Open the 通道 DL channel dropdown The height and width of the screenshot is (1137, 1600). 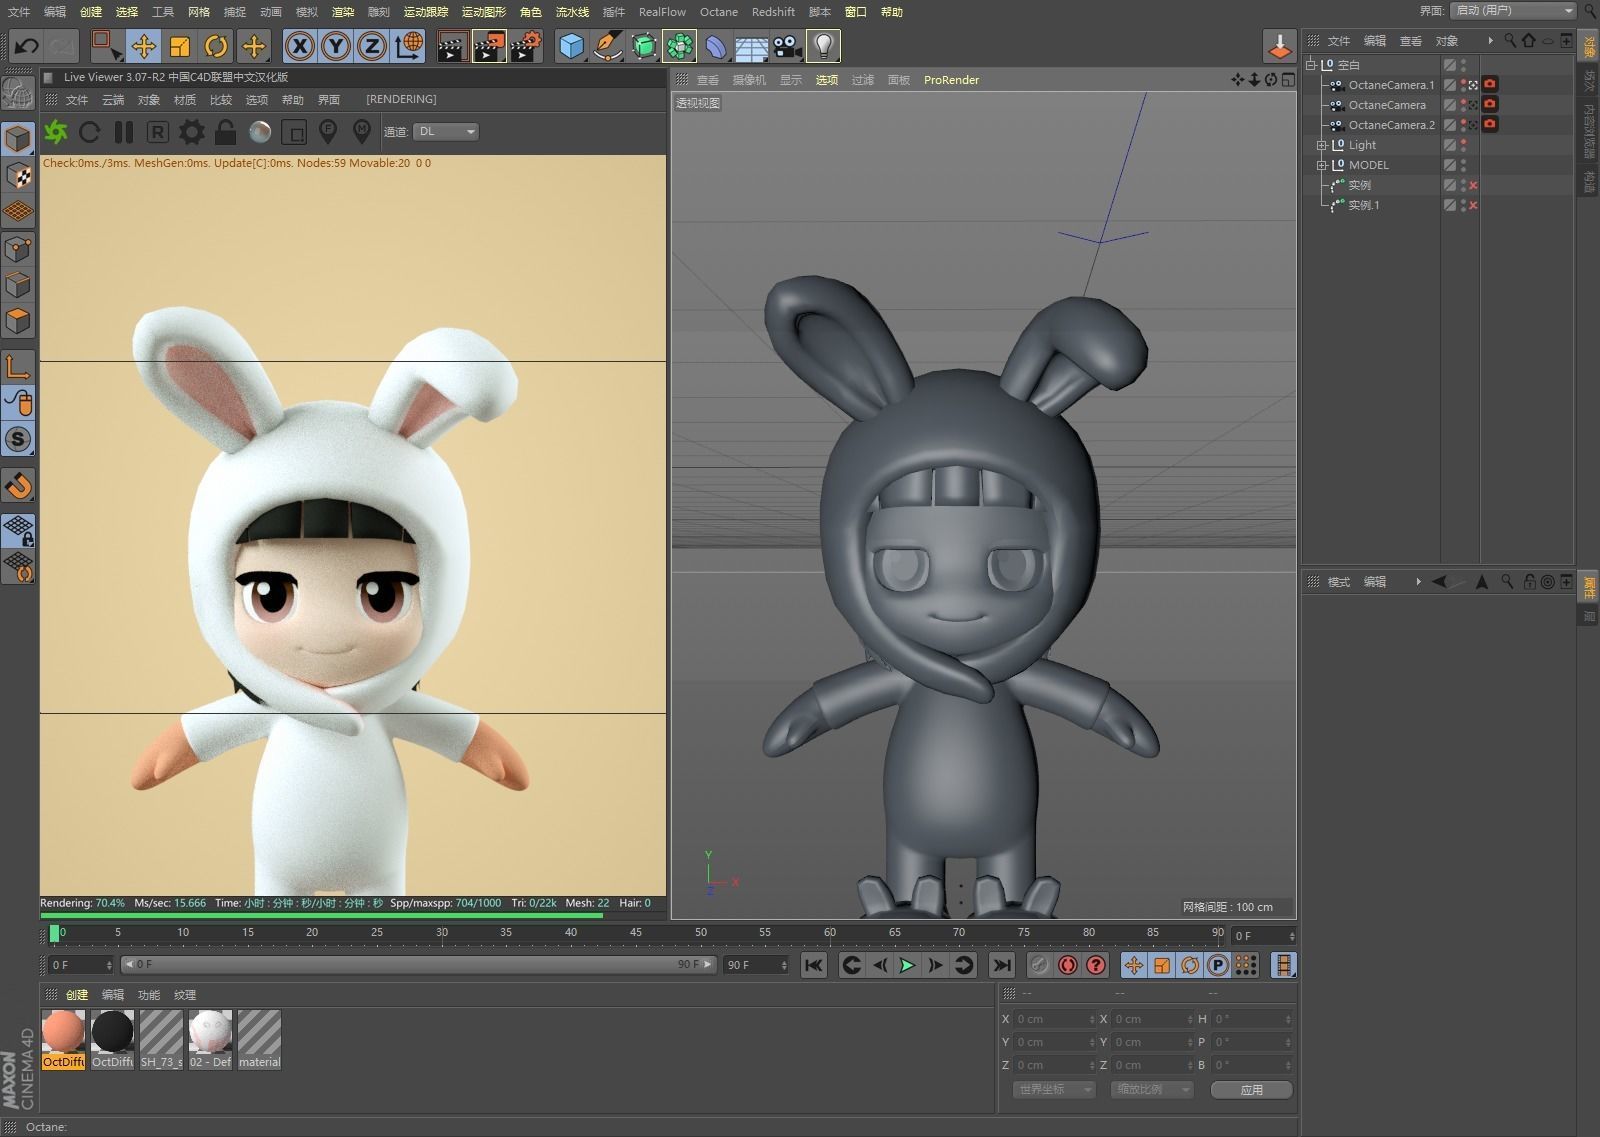[x=446, y=132]
